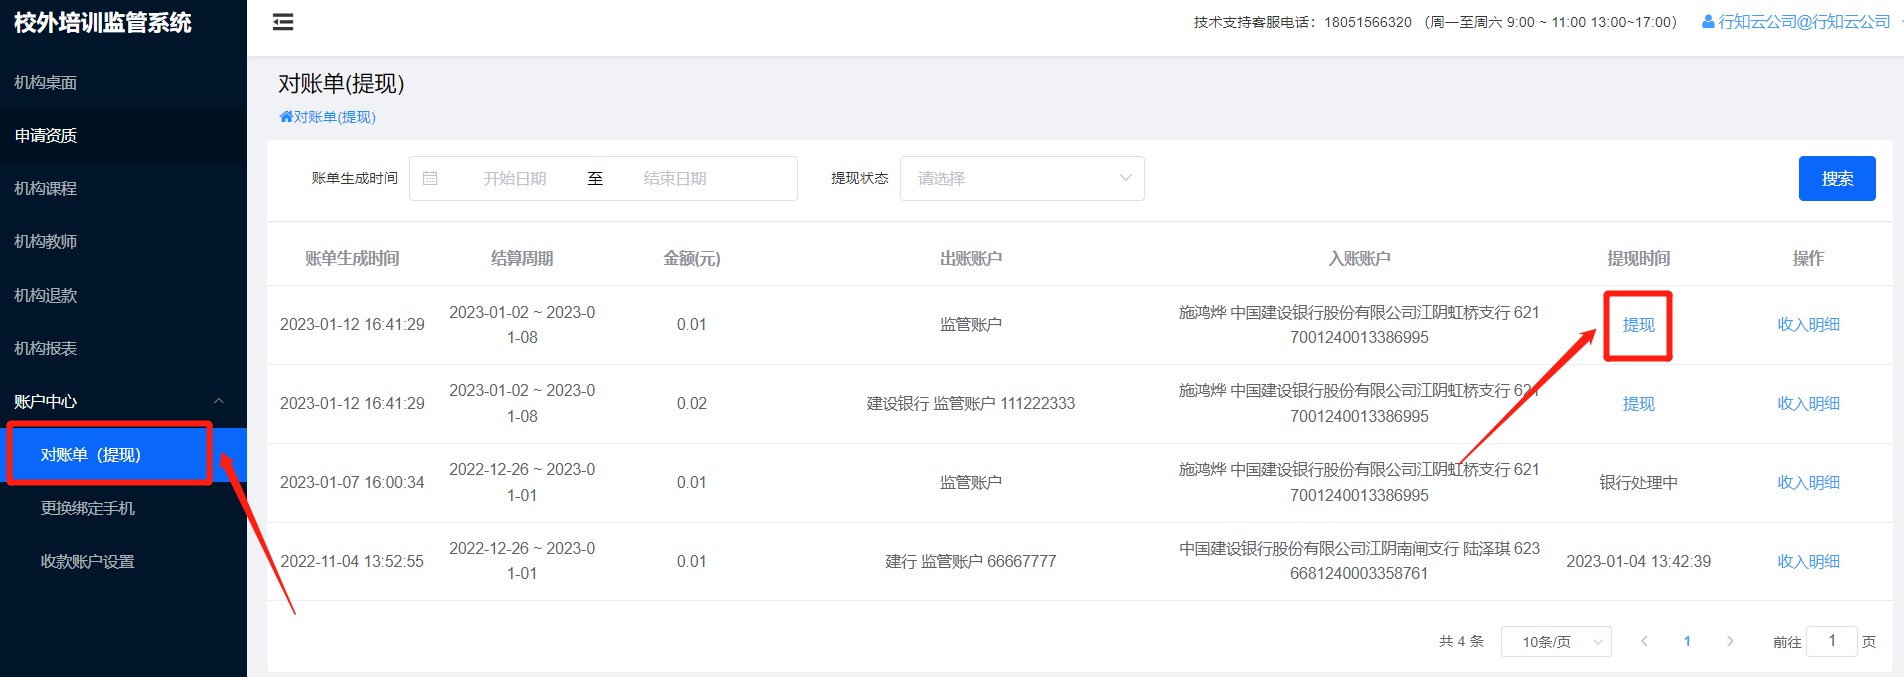Click the home icon in breadcrumb

(286, 117)
